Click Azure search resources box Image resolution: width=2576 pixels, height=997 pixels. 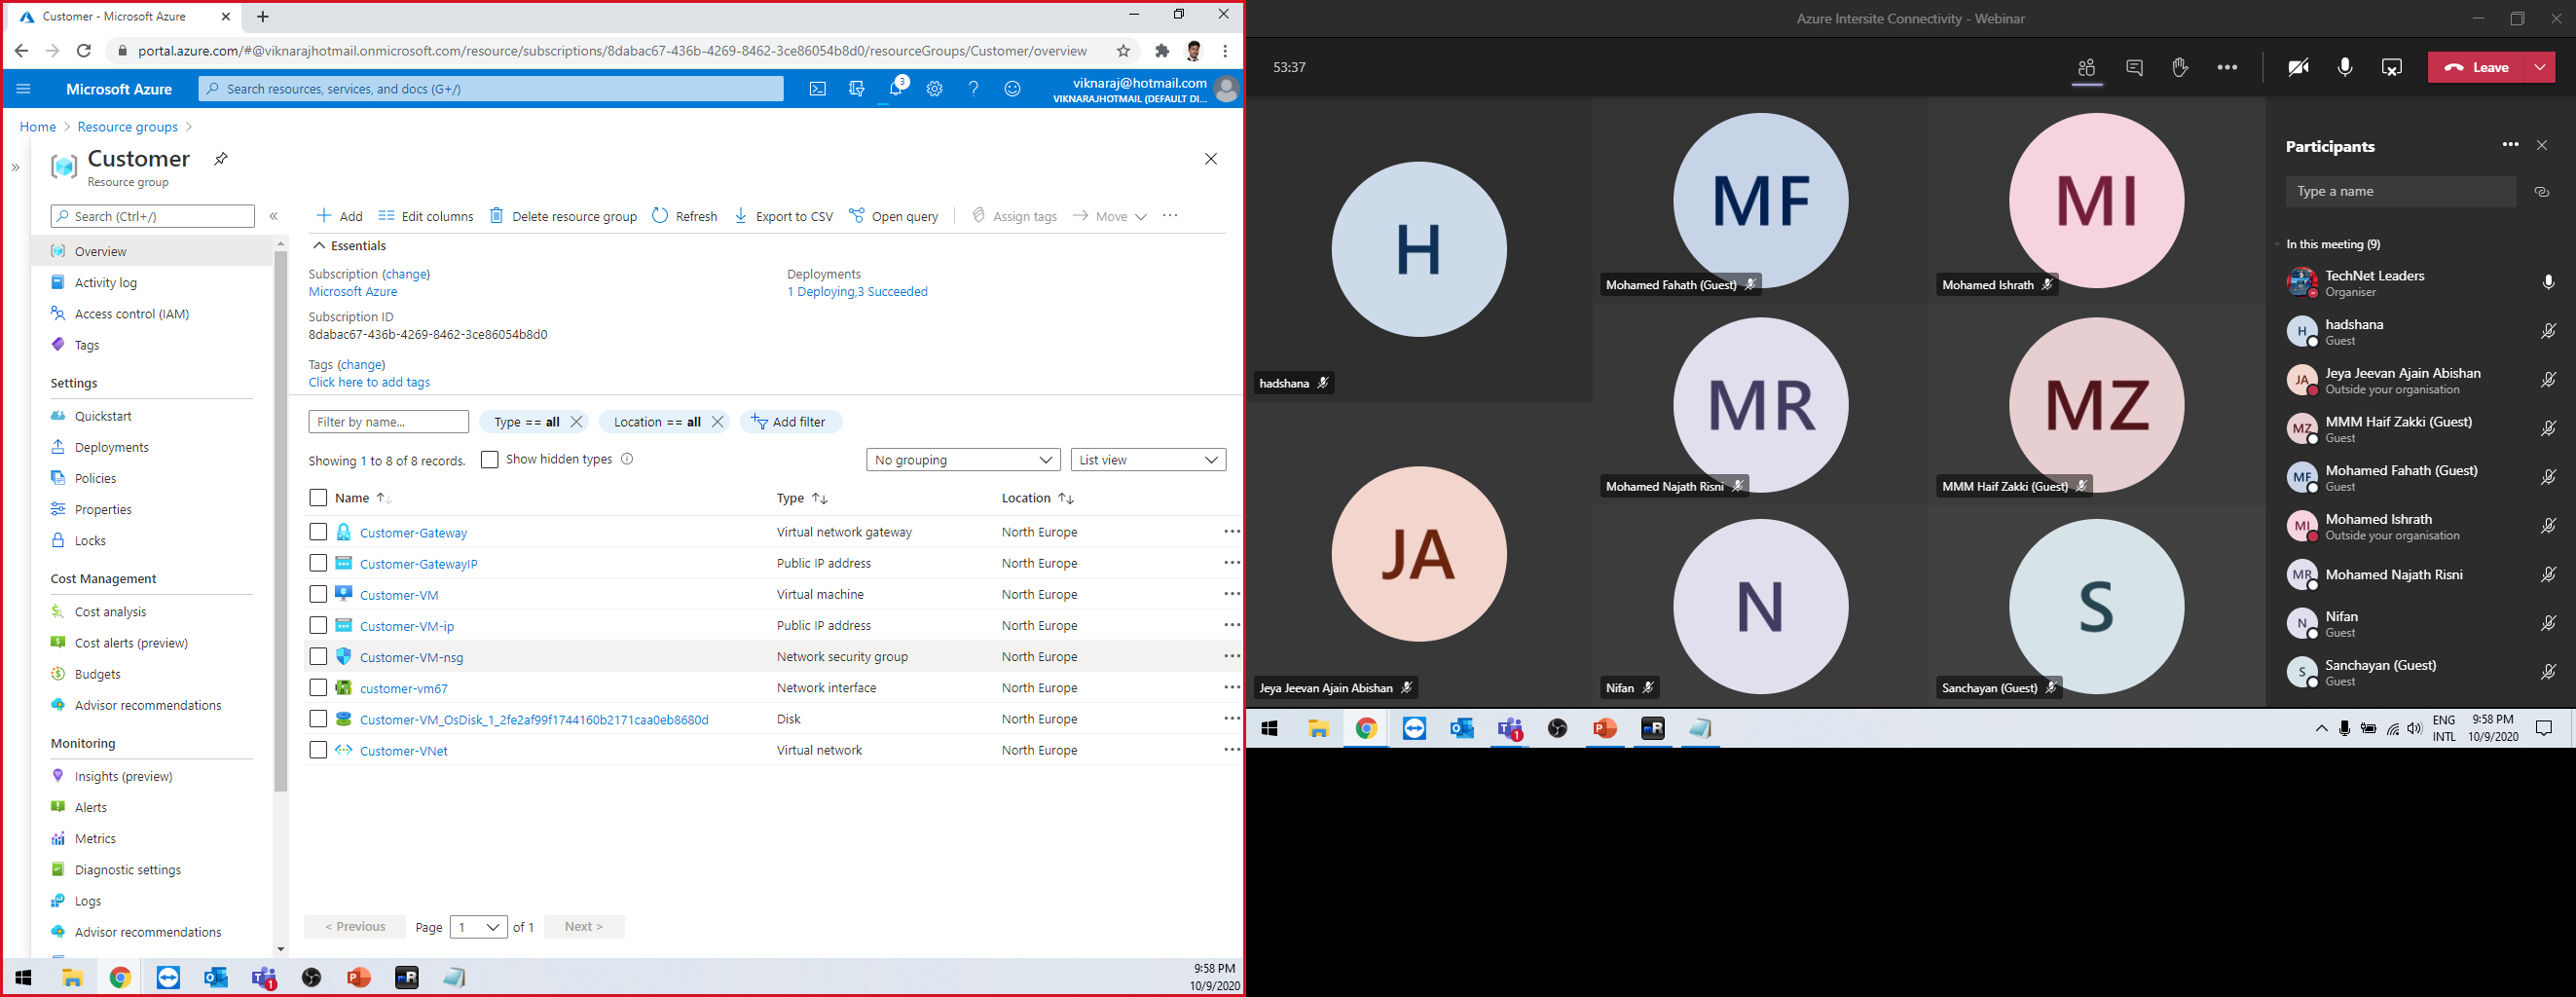[491, 89]
